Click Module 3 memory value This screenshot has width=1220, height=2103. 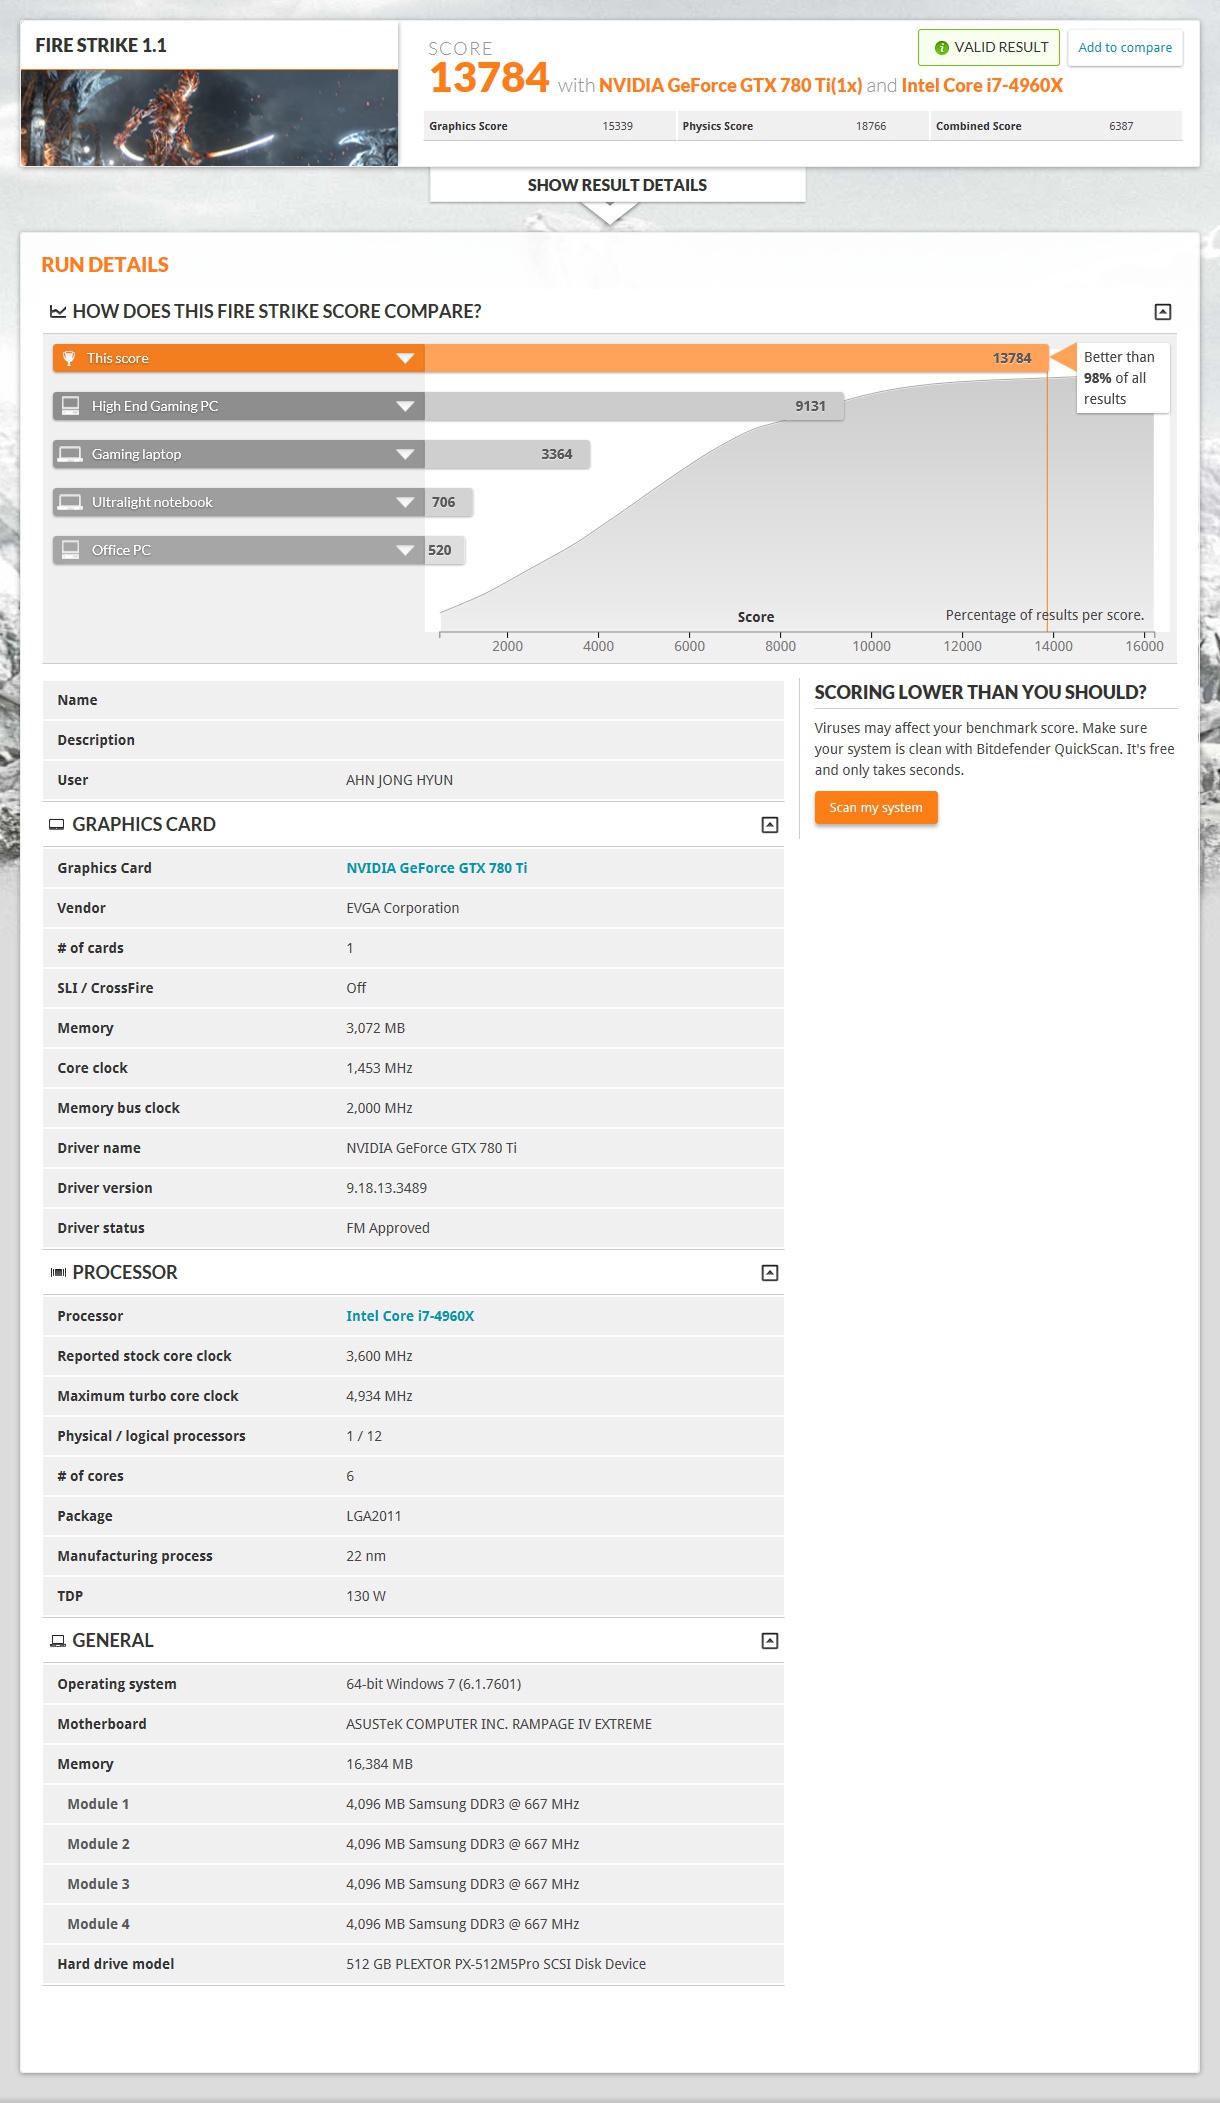tap(462, 1884)
